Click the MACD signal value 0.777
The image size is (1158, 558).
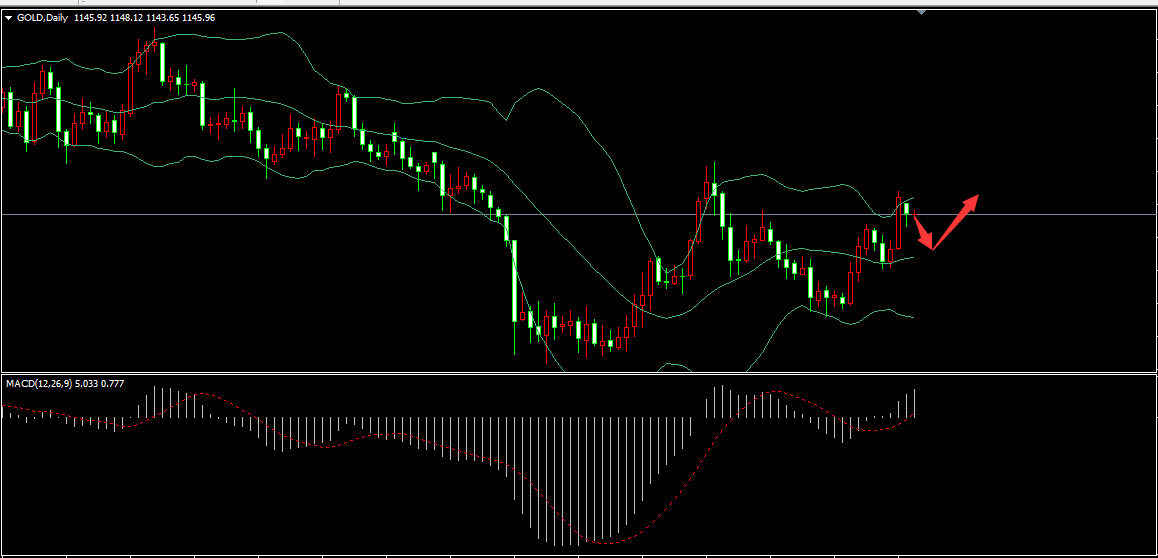coord(112,383)
